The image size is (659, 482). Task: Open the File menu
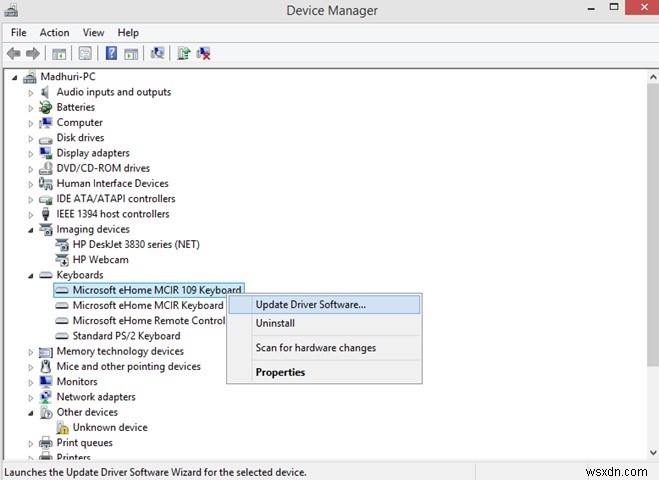coord(18,32)
